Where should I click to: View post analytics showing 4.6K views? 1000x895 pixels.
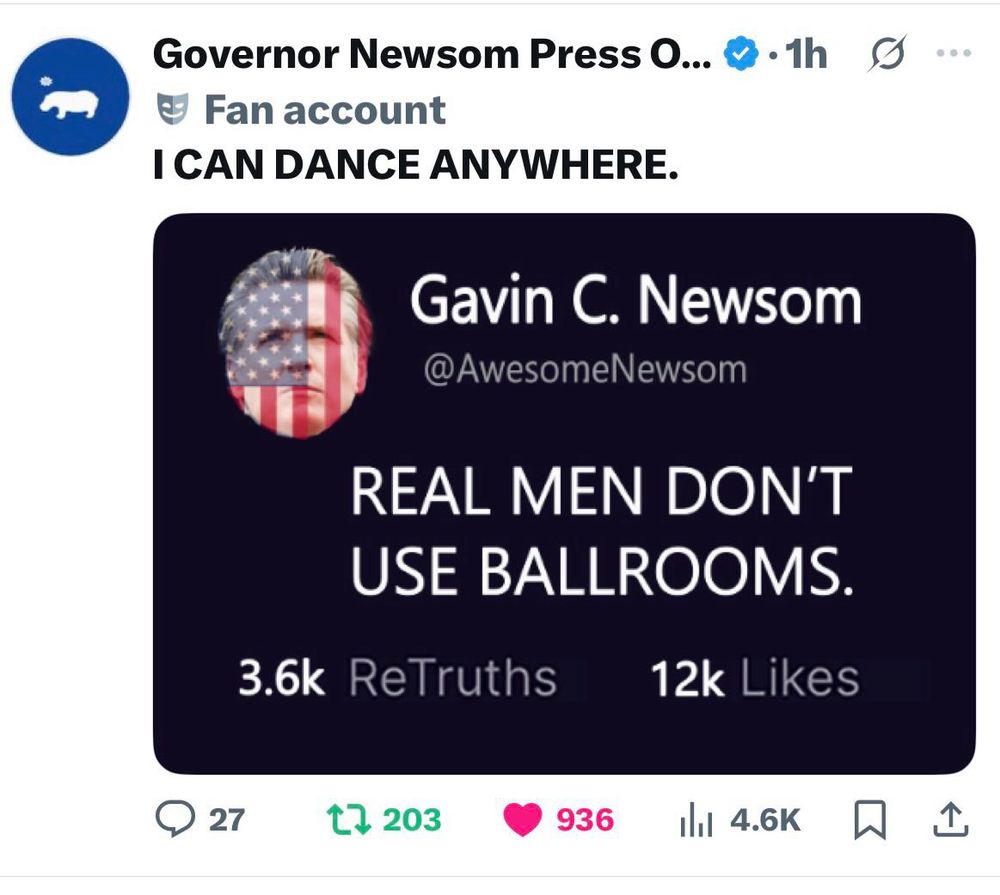[740, 820]
